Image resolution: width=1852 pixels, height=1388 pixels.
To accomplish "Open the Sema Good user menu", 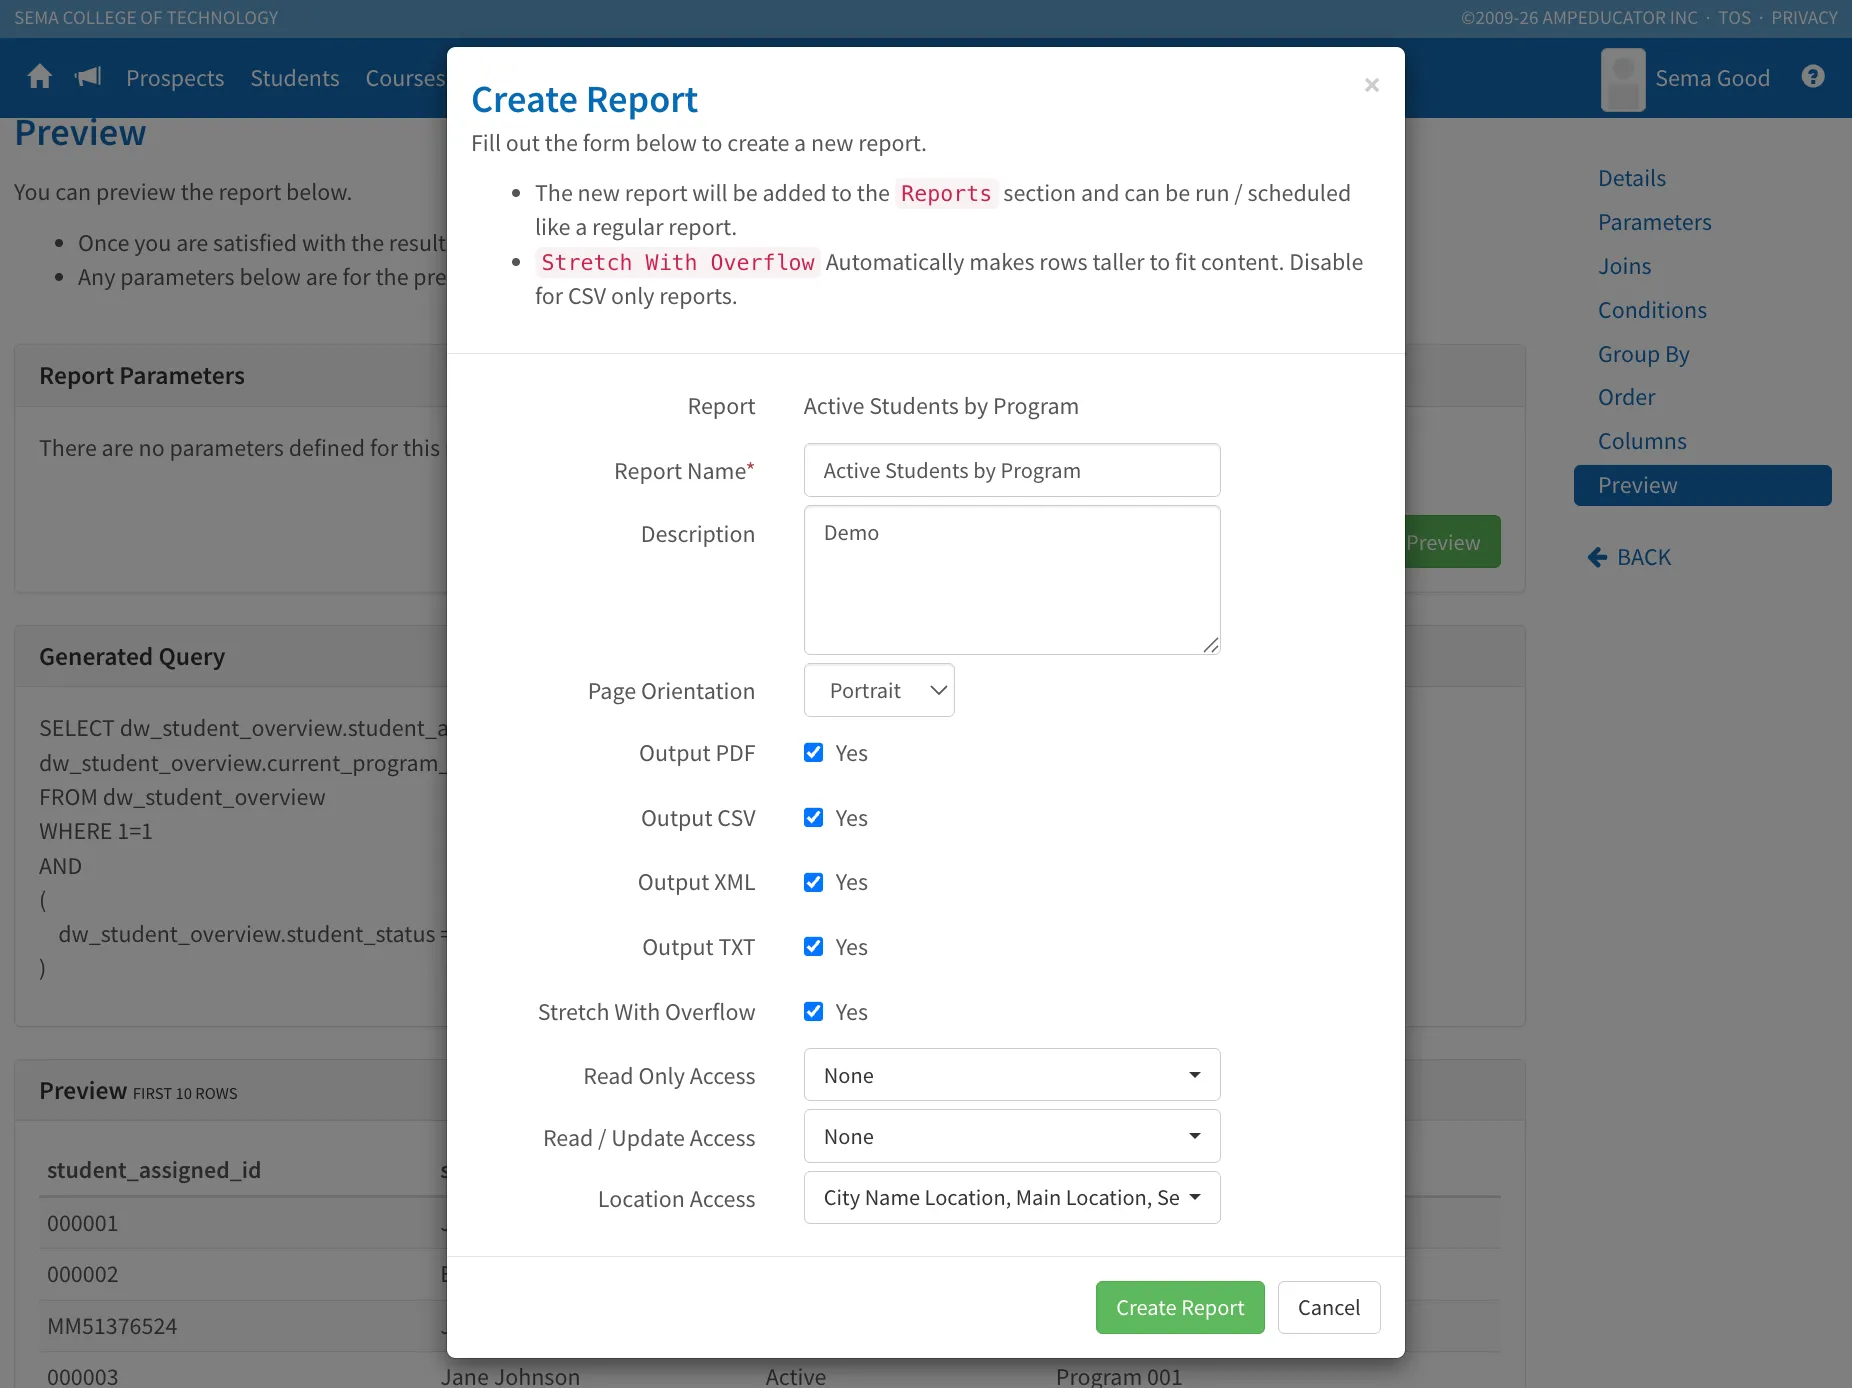I will tap(1712, 78).
